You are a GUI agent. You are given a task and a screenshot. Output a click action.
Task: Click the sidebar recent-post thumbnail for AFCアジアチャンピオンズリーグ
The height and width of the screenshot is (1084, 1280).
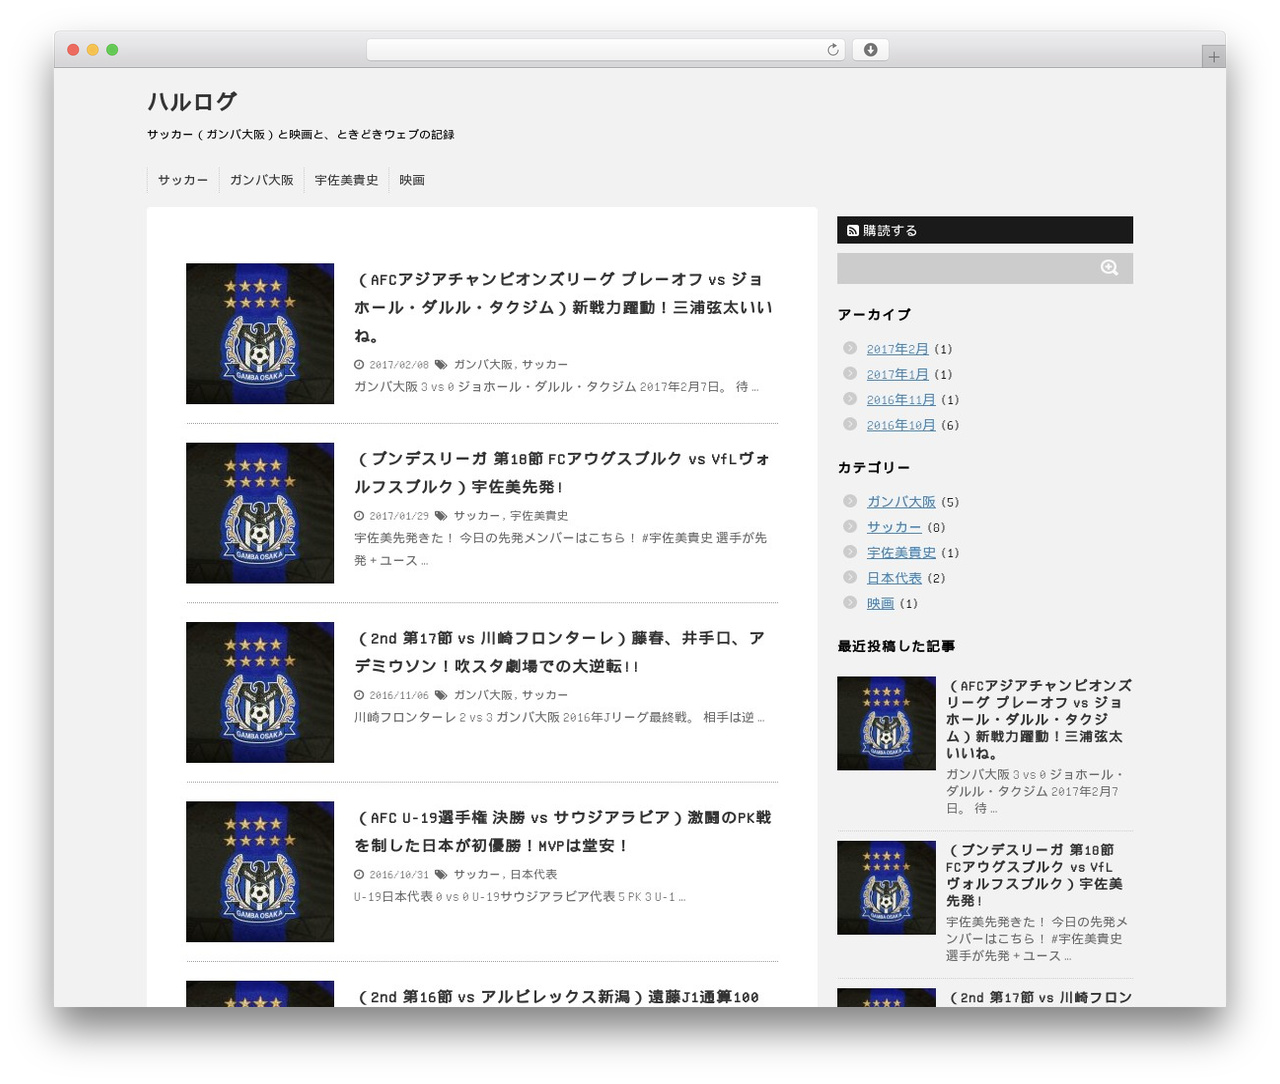pos(886,723)
